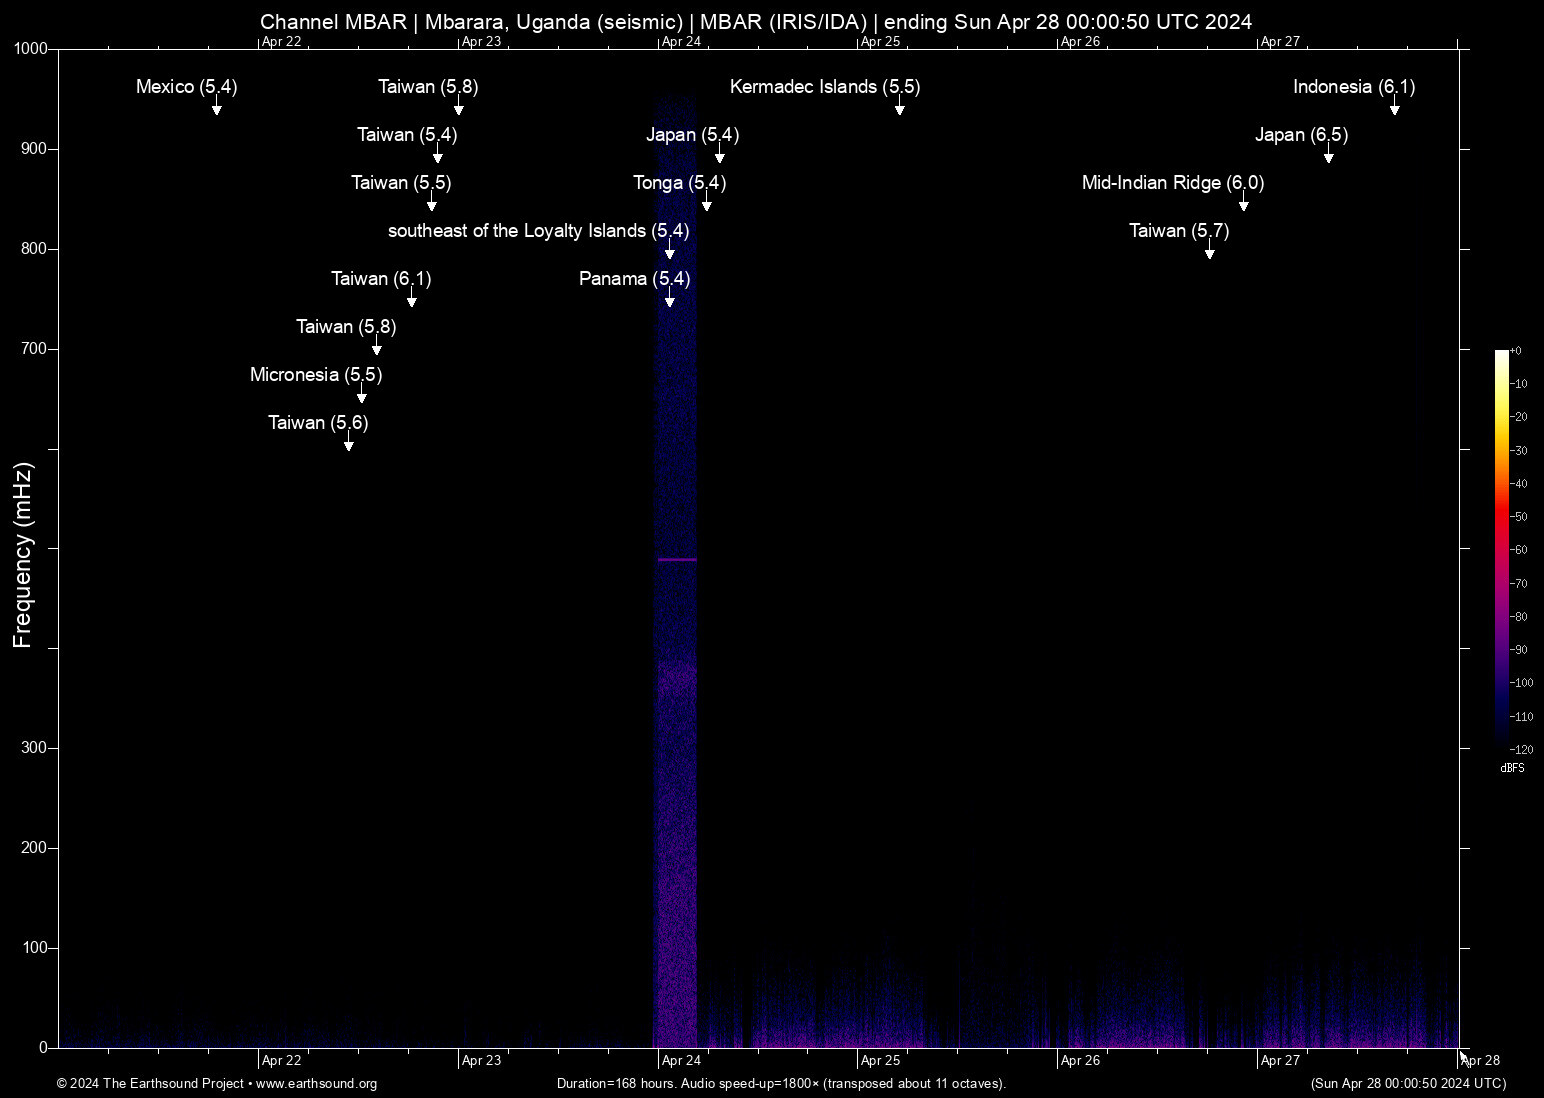Click the Apr 22 tick on bottom axis
This screenshot has height=1098, width=1544.
point(281,1060)
